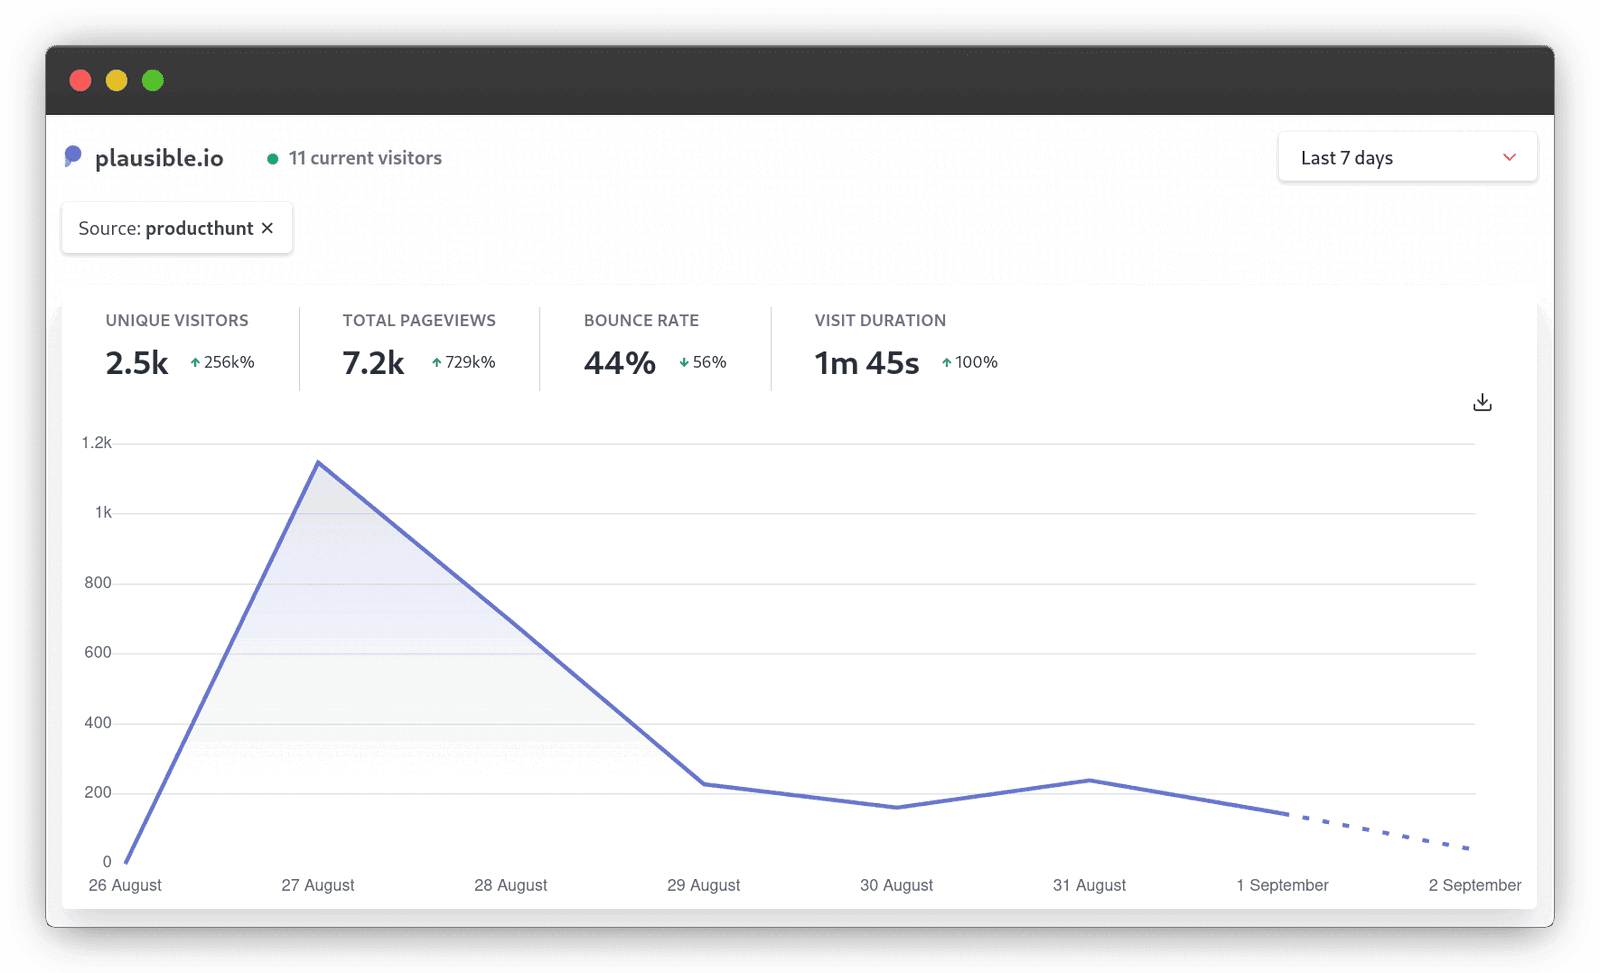Click the downward arrow beside 56%
Screen dimensions: 1600x973
pyautogui.click(x=684, y=363)
